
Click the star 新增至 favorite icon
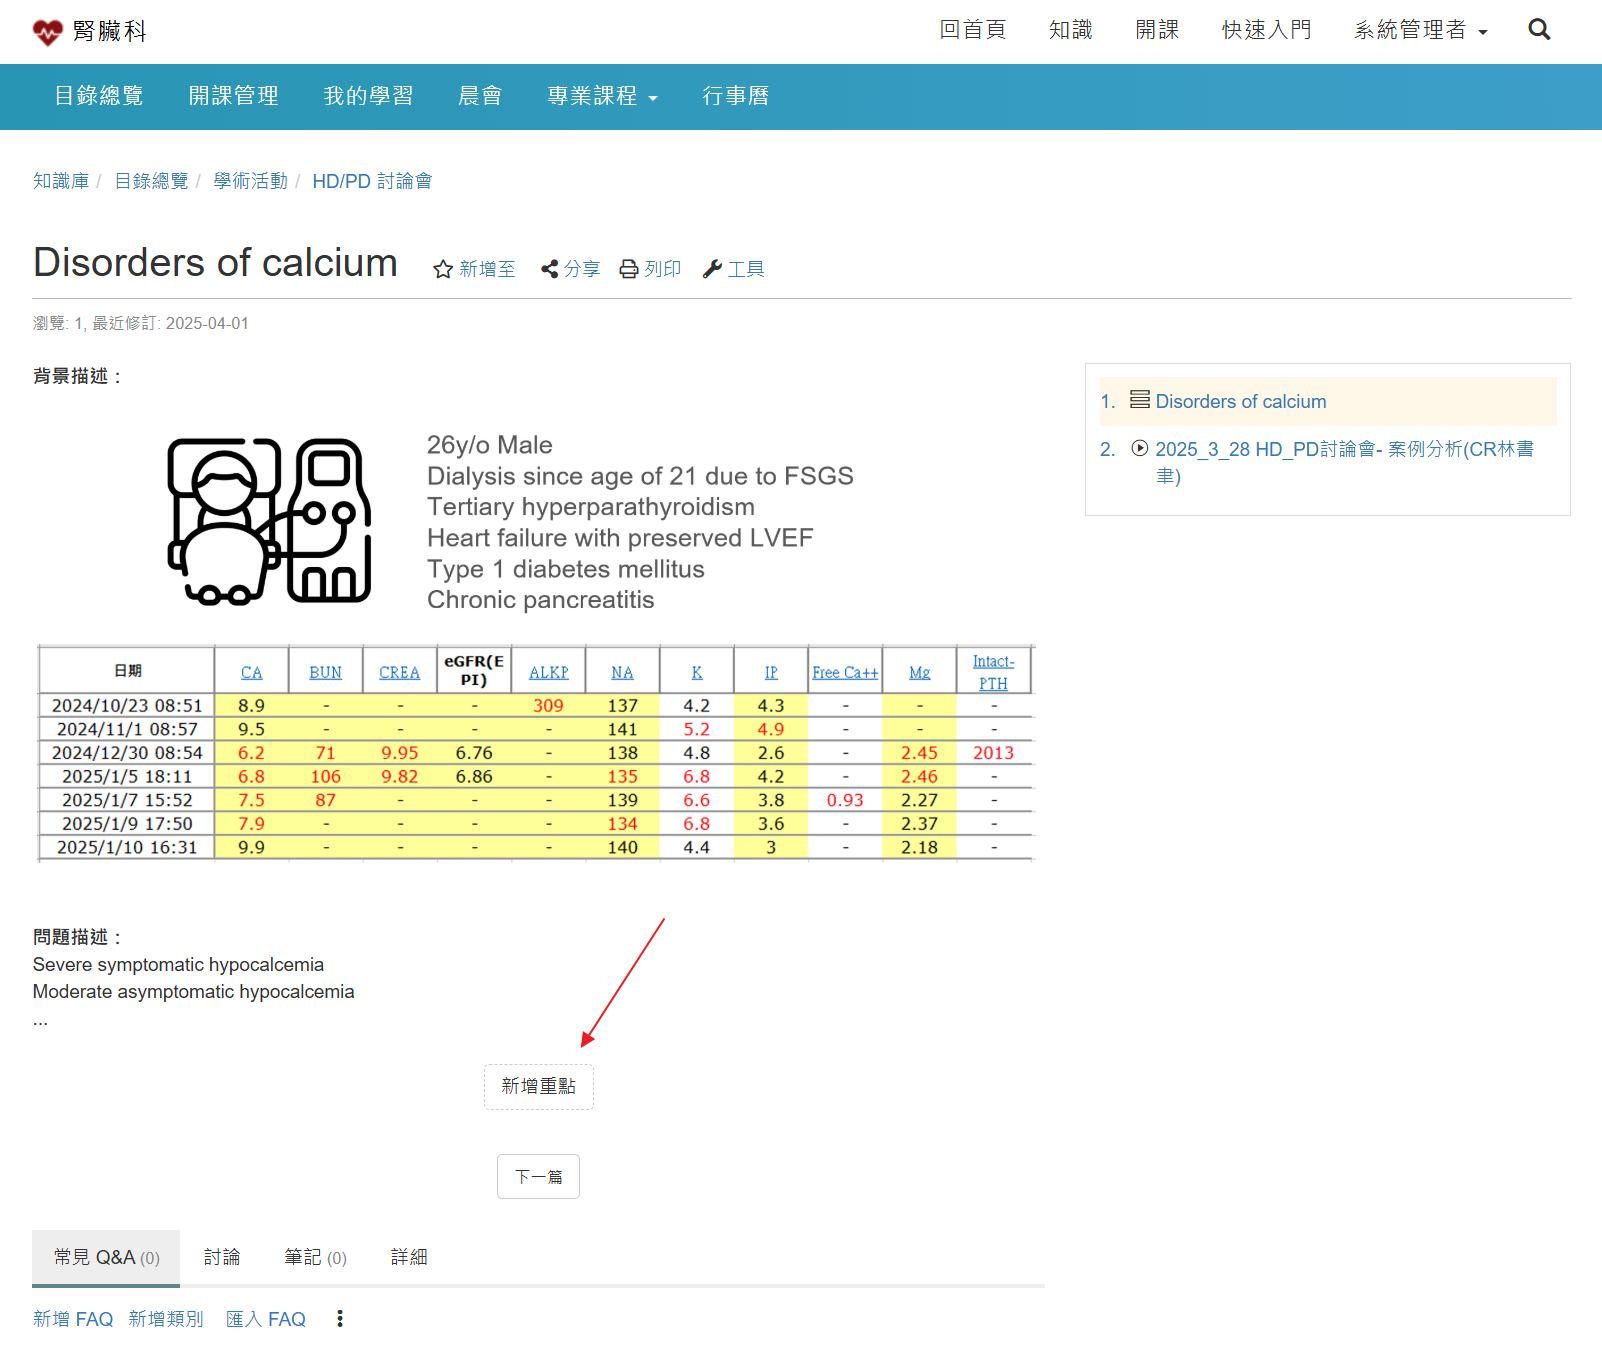[443, 269]
